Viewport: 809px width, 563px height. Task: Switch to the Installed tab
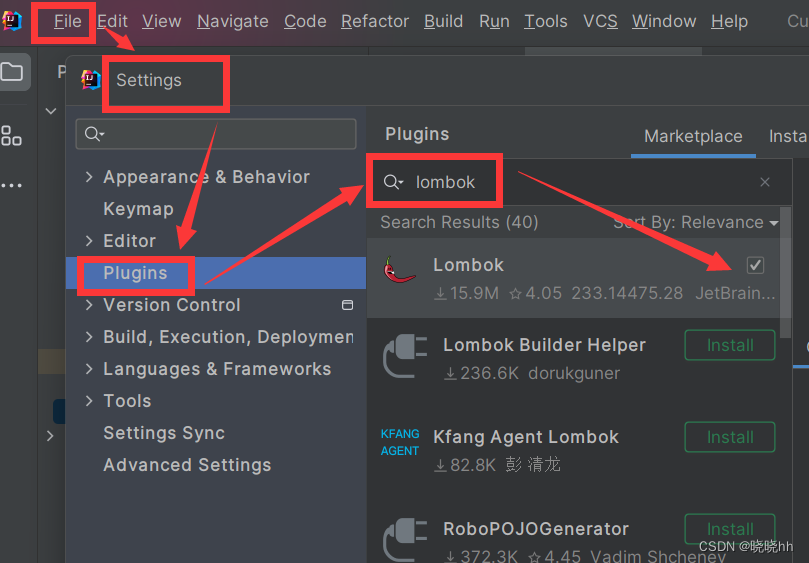tap(788, 136)
